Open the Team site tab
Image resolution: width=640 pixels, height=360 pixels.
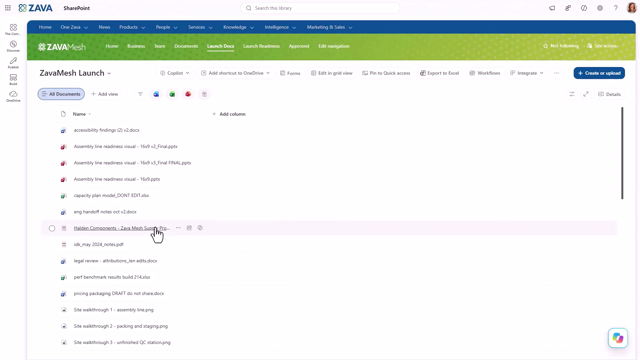tap(160, 46)
